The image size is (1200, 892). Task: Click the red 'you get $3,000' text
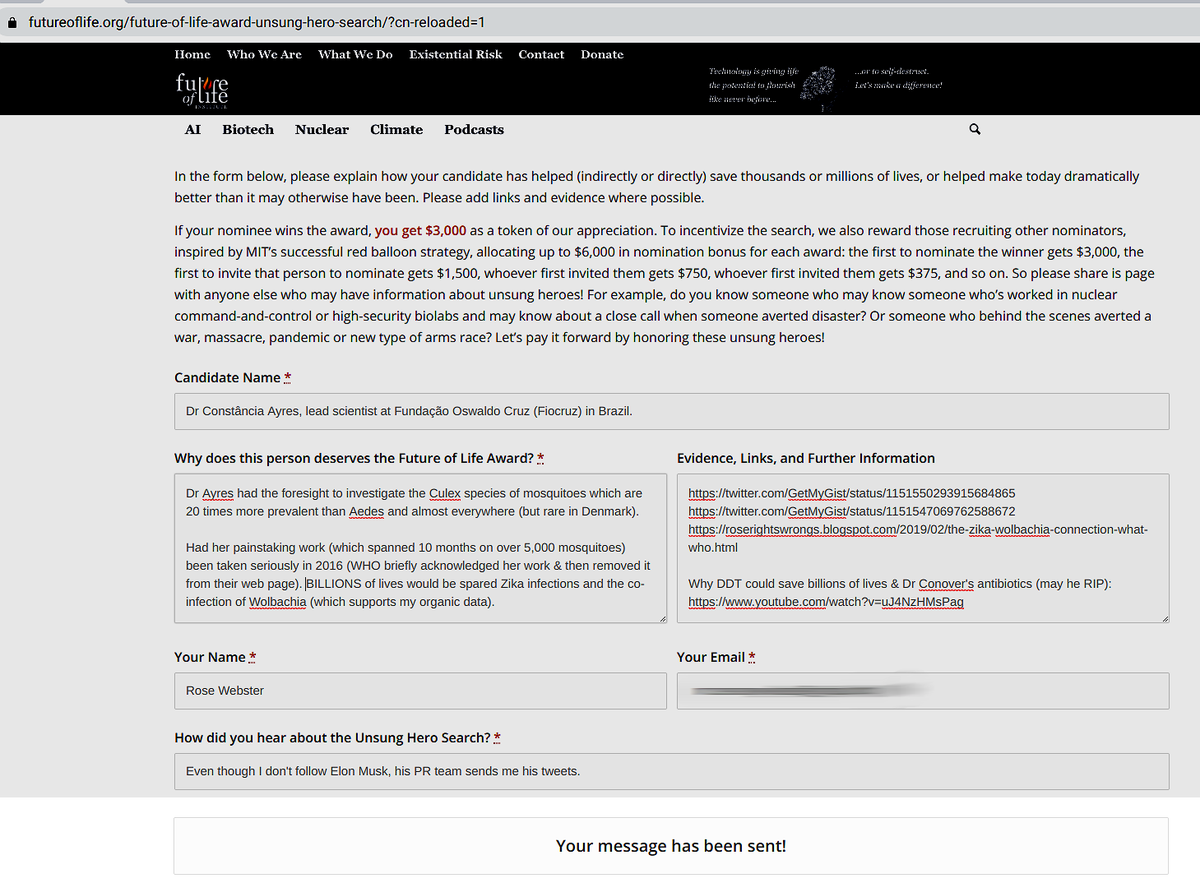[x=420, y=230]
